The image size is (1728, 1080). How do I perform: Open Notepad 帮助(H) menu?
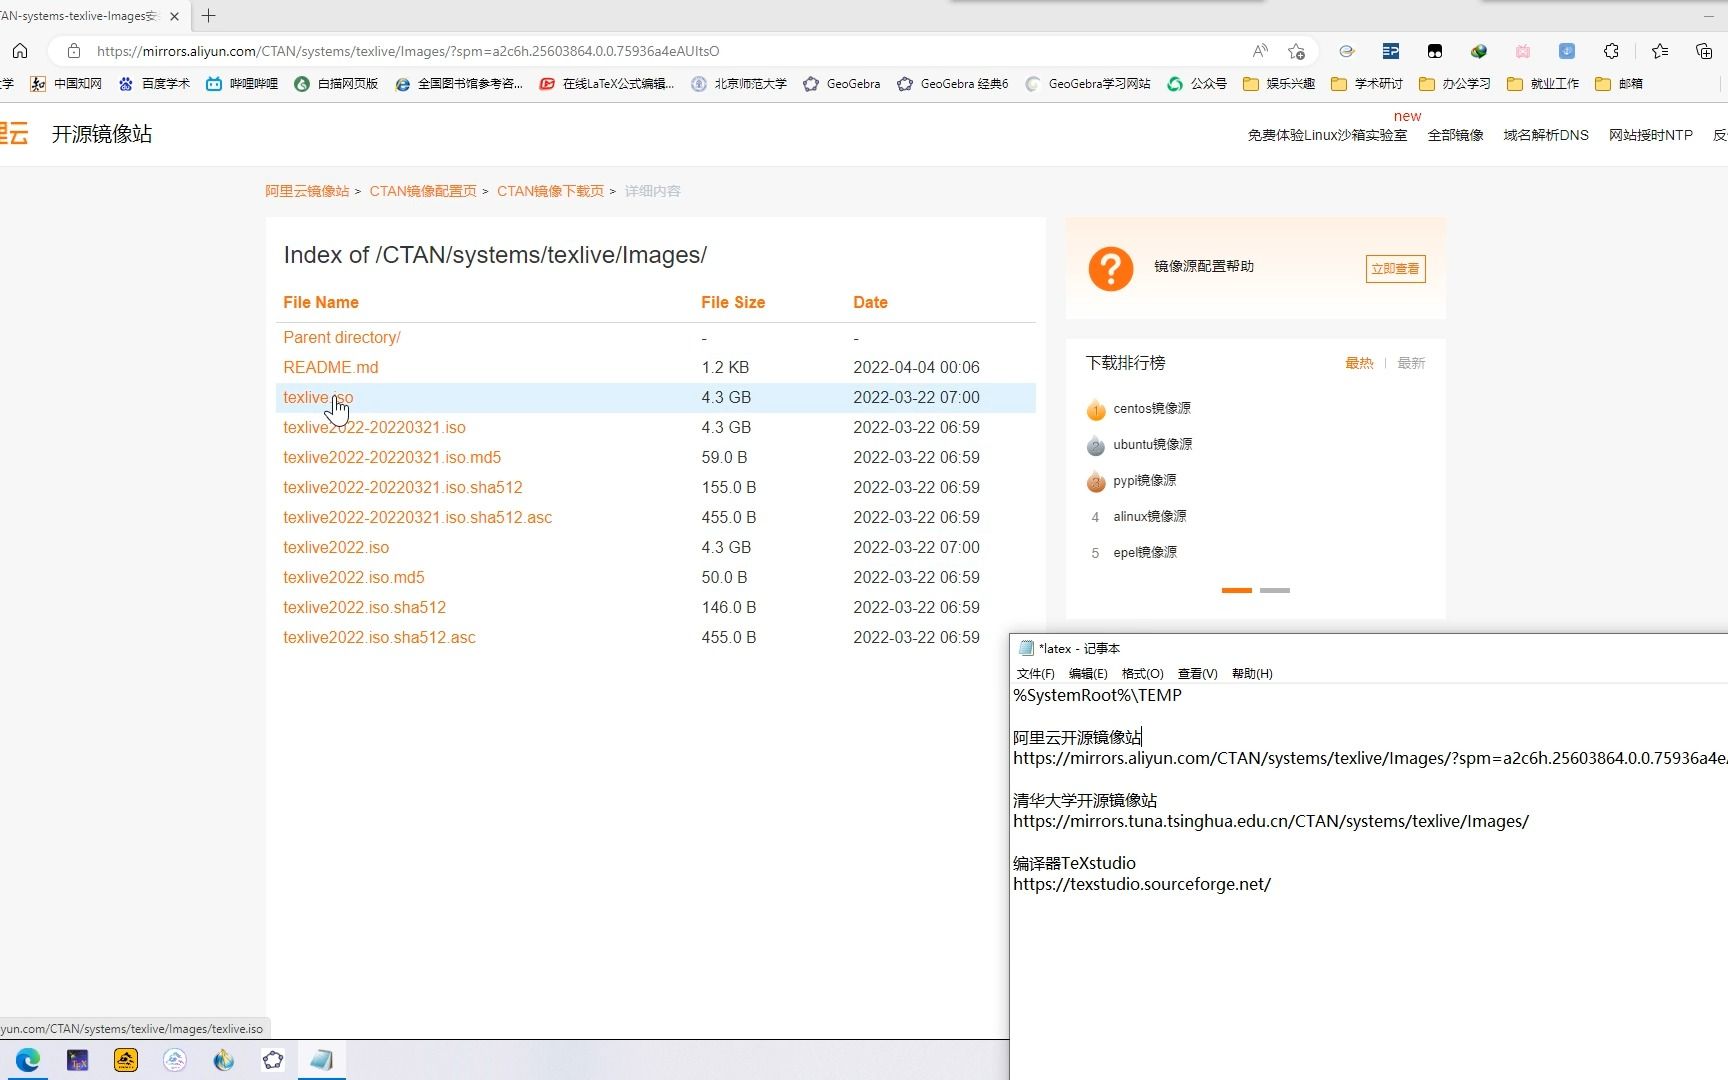(x=1252, y=674)
